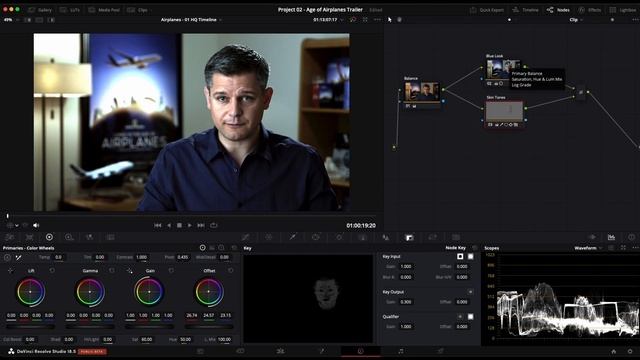Open the Information palette icon
The height and width of the screenshot is (360, 640).
pos(631,237)
